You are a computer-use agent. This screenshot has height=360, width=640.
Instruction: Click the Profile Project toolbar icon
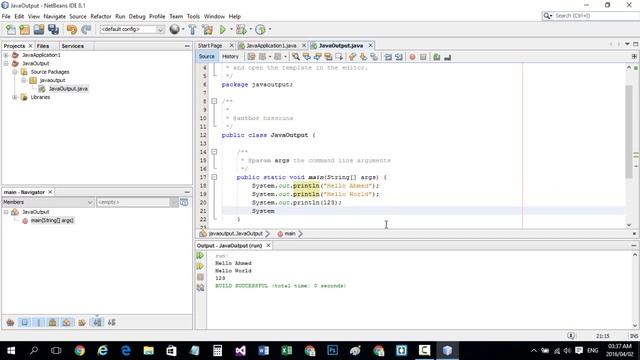260,29
